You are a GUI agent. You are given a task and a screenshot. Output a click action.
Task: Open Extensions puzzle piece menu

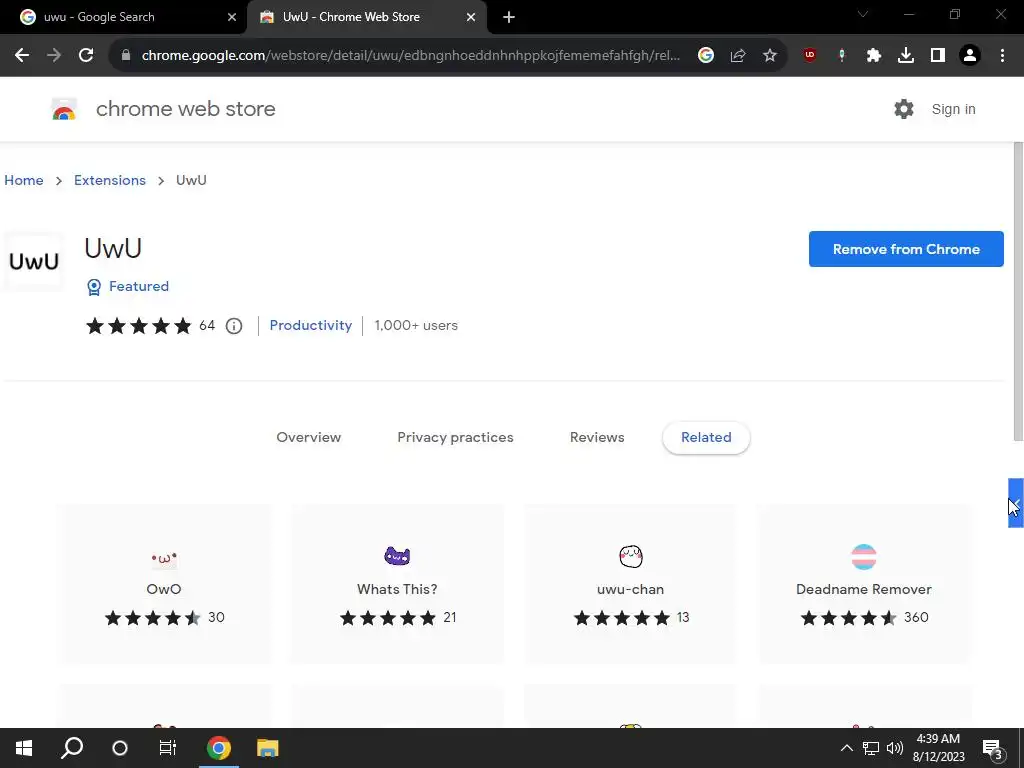pyautogui.click(x=874, y=56)
